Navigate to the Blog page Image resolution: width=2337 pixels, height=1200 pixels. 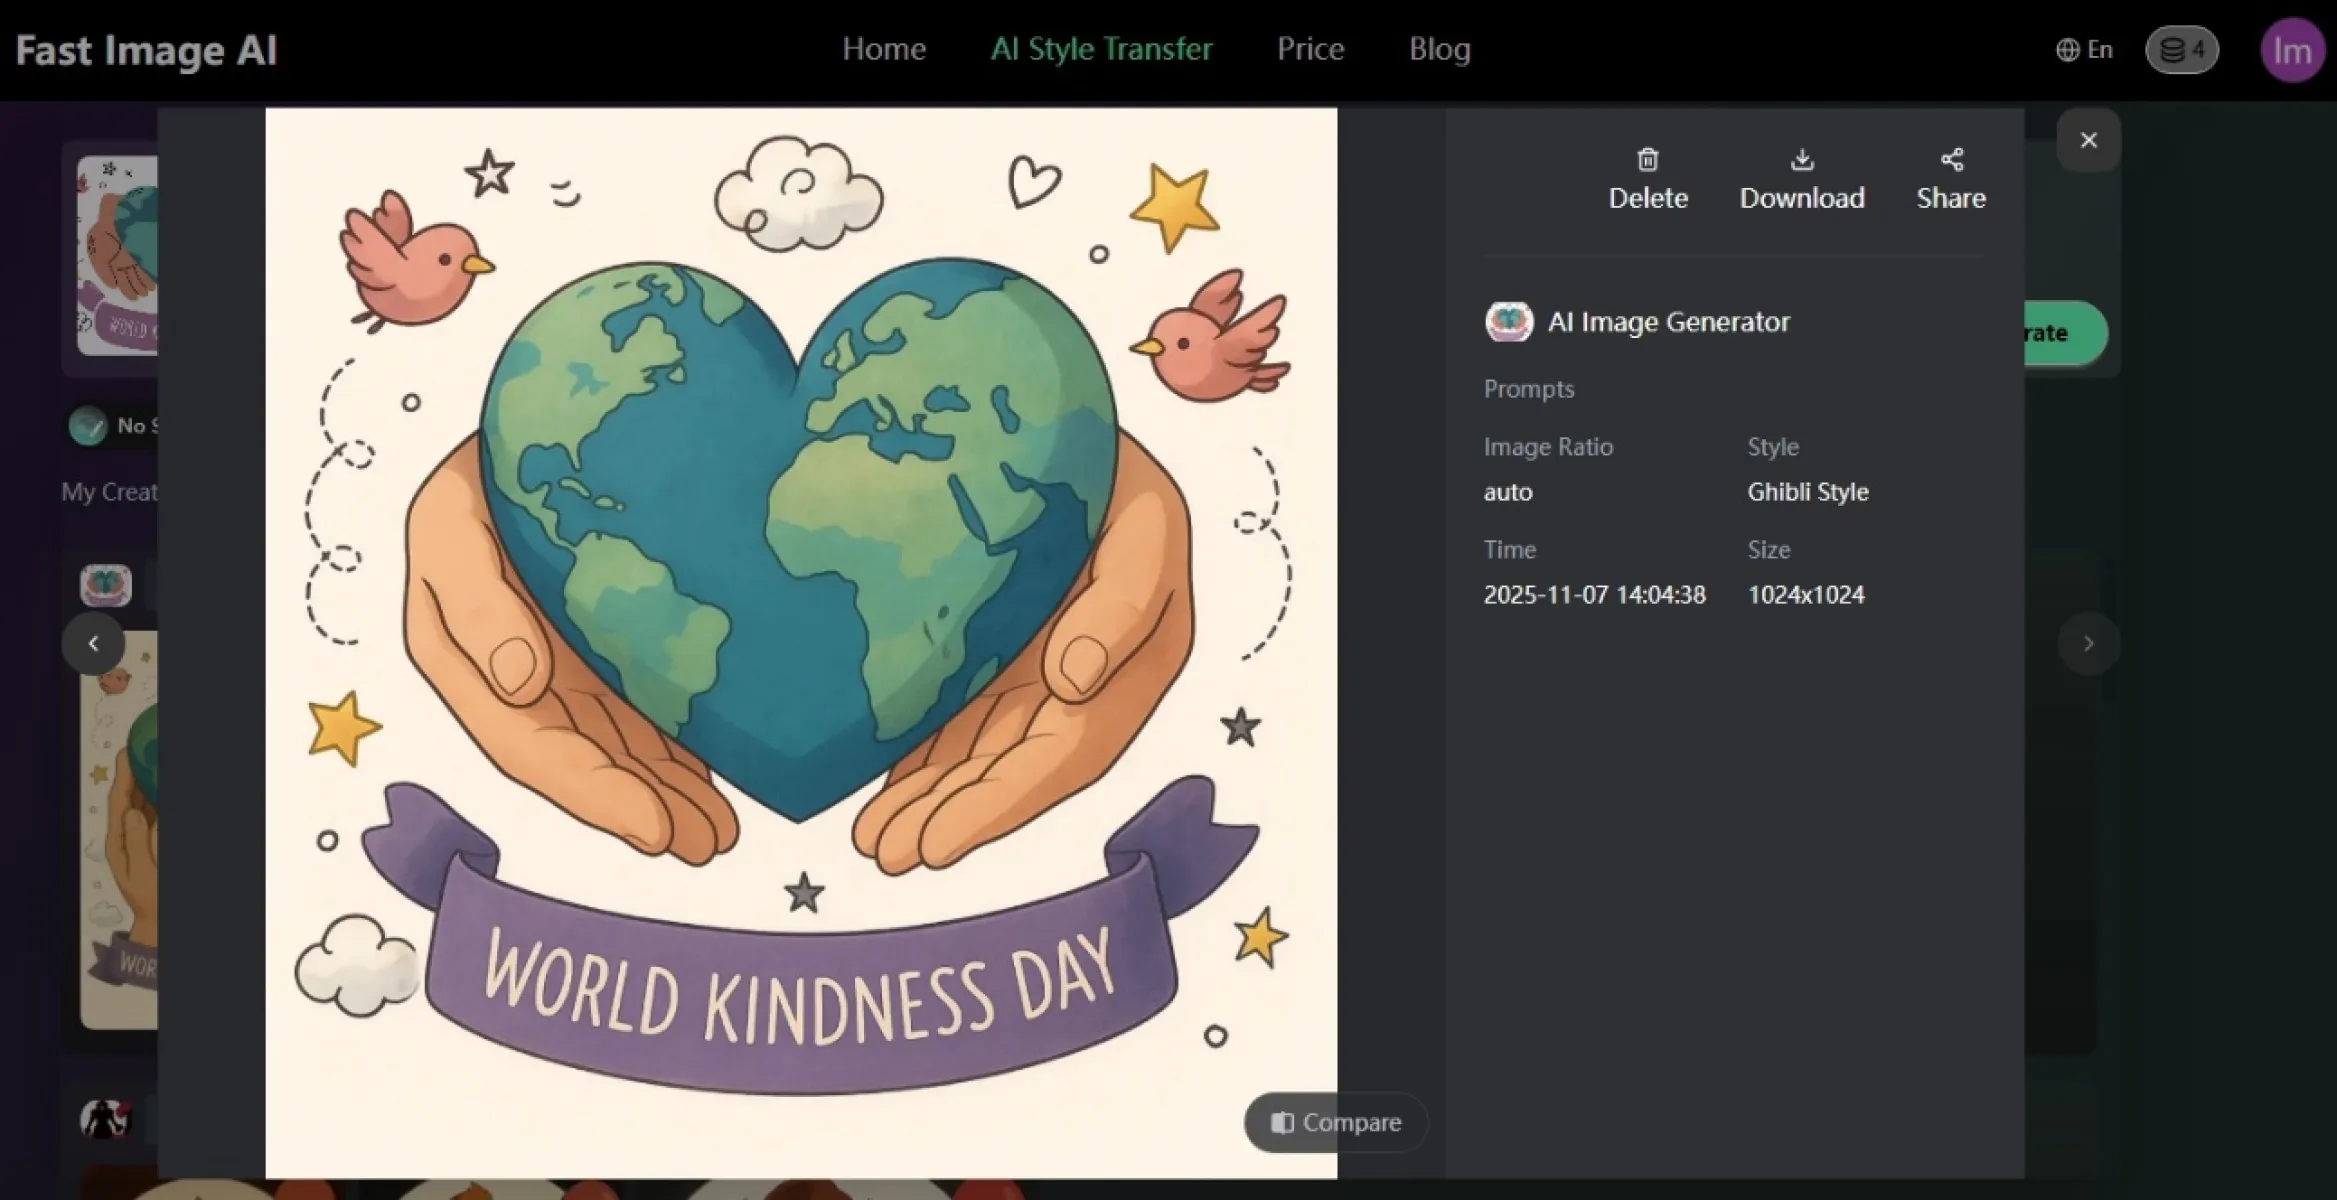(x=1439, y=49)
